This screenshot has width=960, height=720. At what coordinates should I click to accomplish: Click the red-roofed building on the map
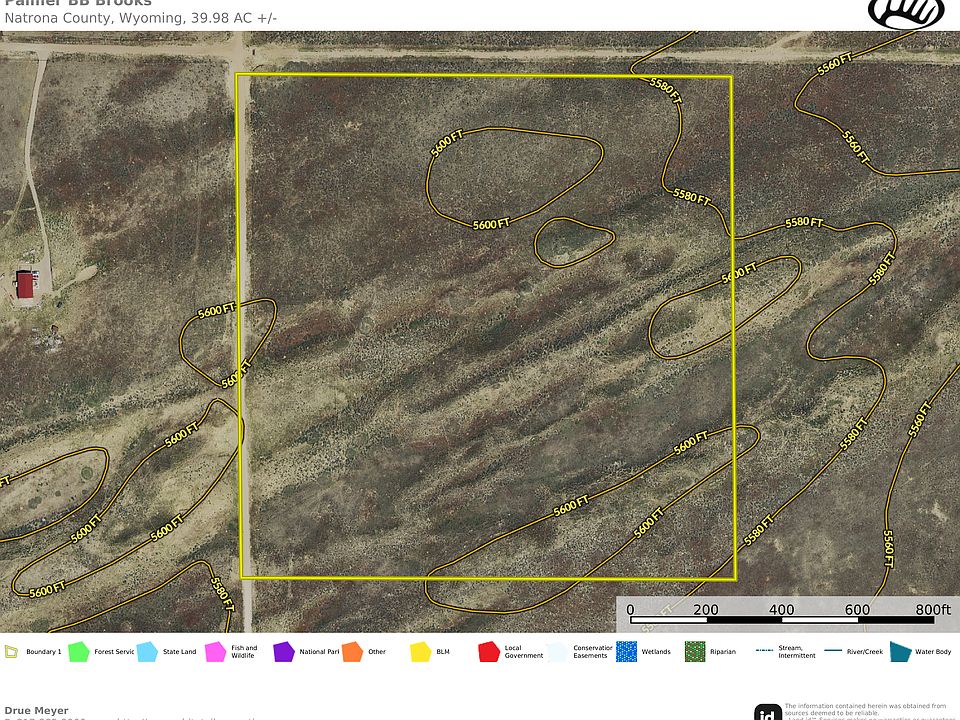click(x=25, y=286)
